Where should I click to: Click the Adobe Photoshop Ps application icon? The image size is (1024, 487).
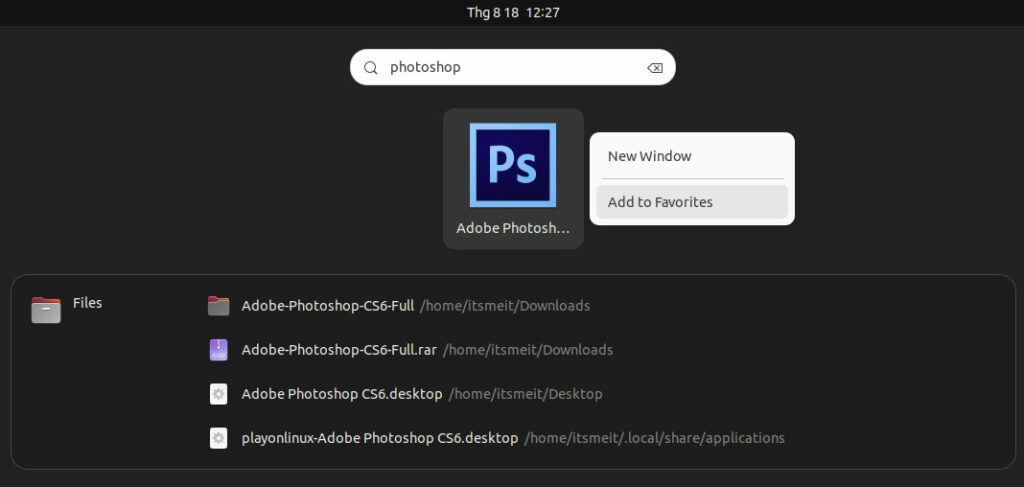pyautogui.click(x=512, y=165)
